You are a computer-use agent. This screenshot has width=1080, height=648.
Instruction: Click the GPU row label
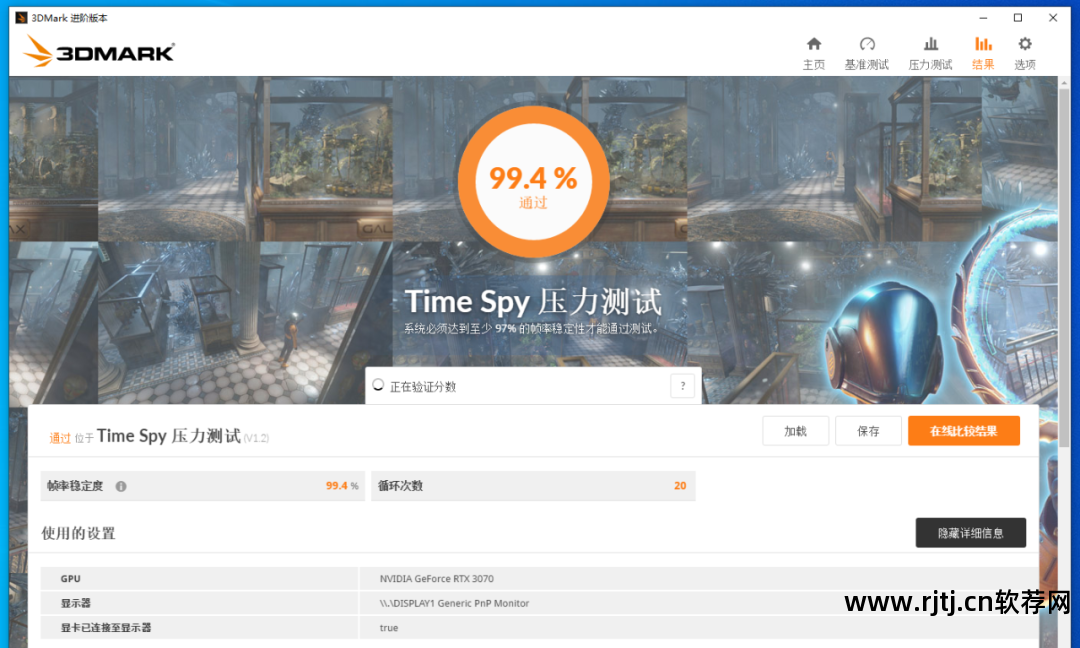(70, 579)
